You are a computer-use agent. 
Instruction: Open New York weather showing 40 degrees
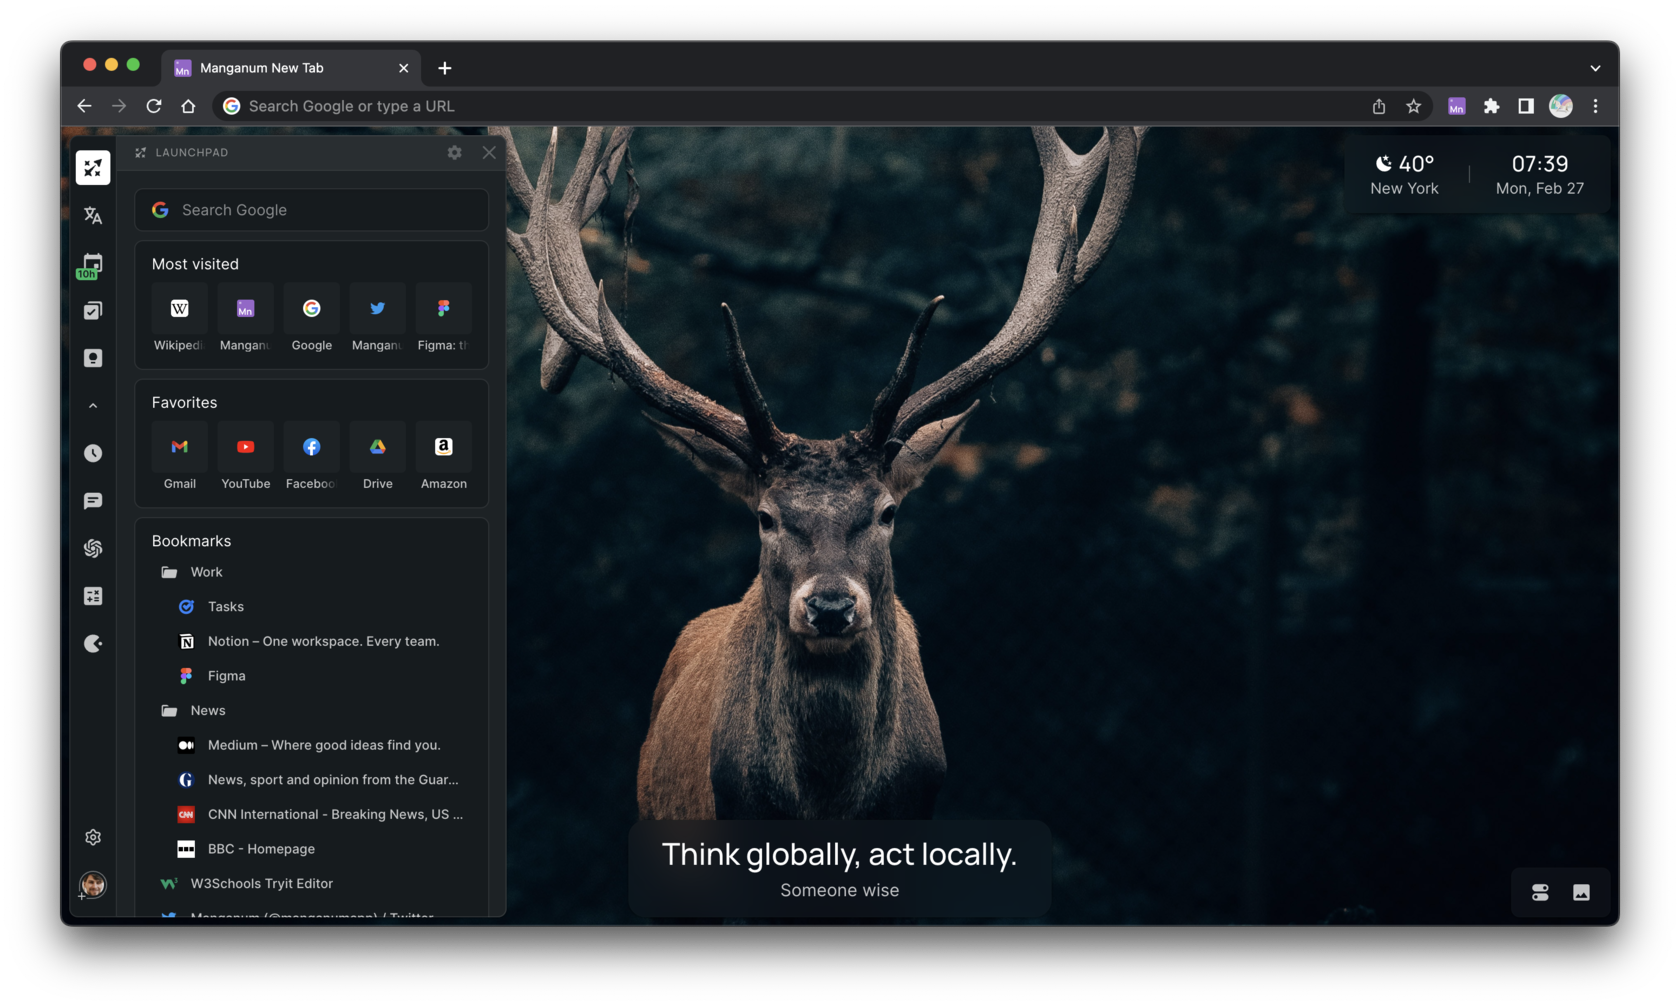(x=1405, y=174)
